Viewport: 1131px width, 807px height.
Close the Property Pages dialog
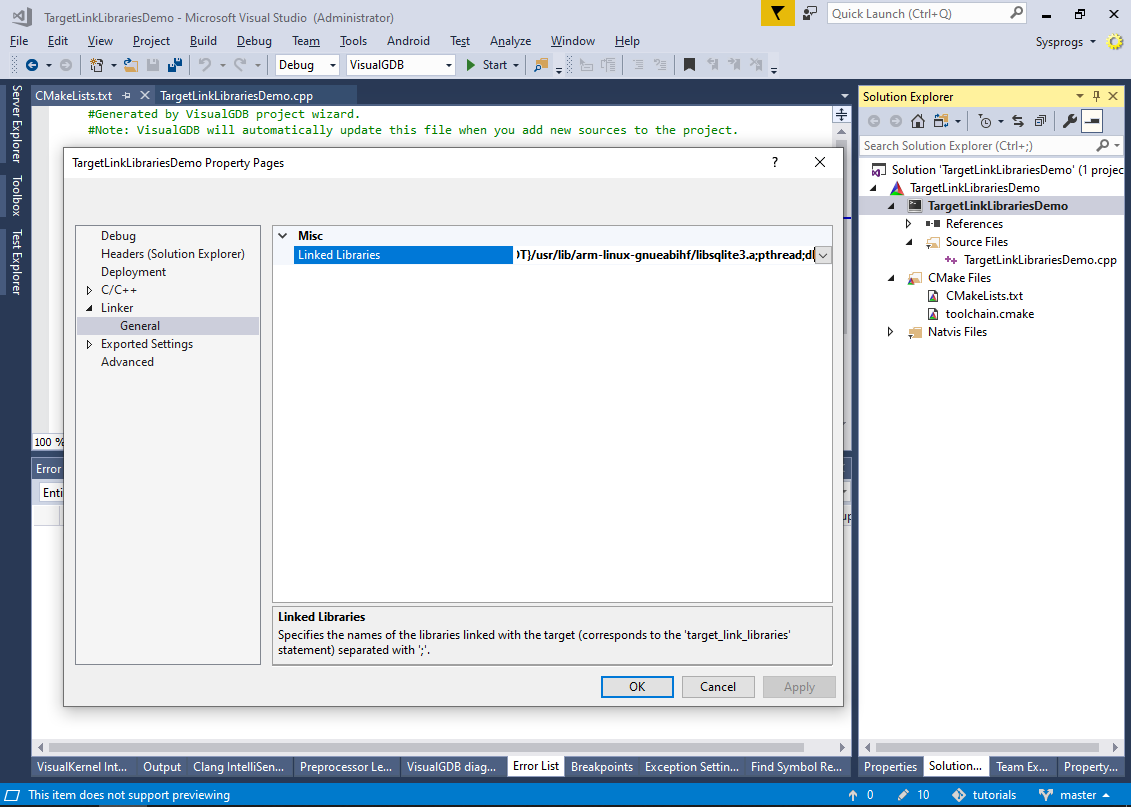(820, 162)
